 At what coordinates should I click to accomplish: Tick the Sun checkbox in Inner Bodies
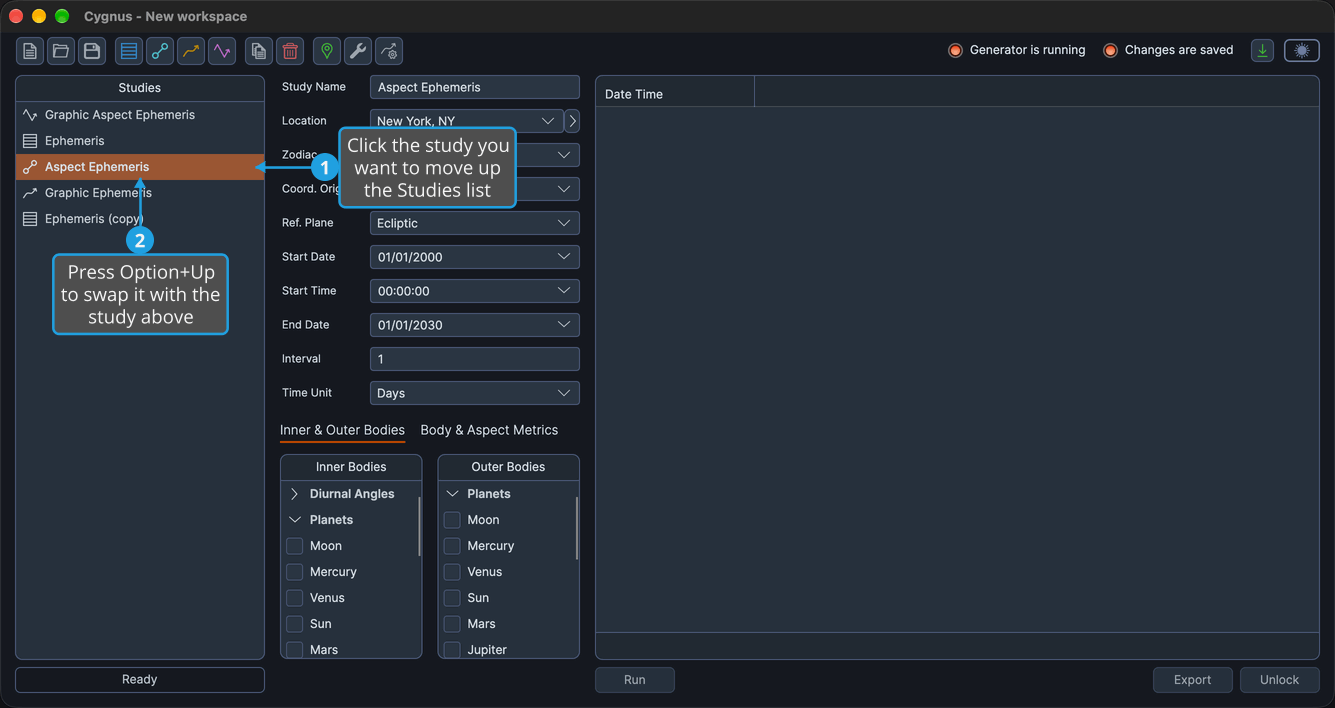coord(295,624)
